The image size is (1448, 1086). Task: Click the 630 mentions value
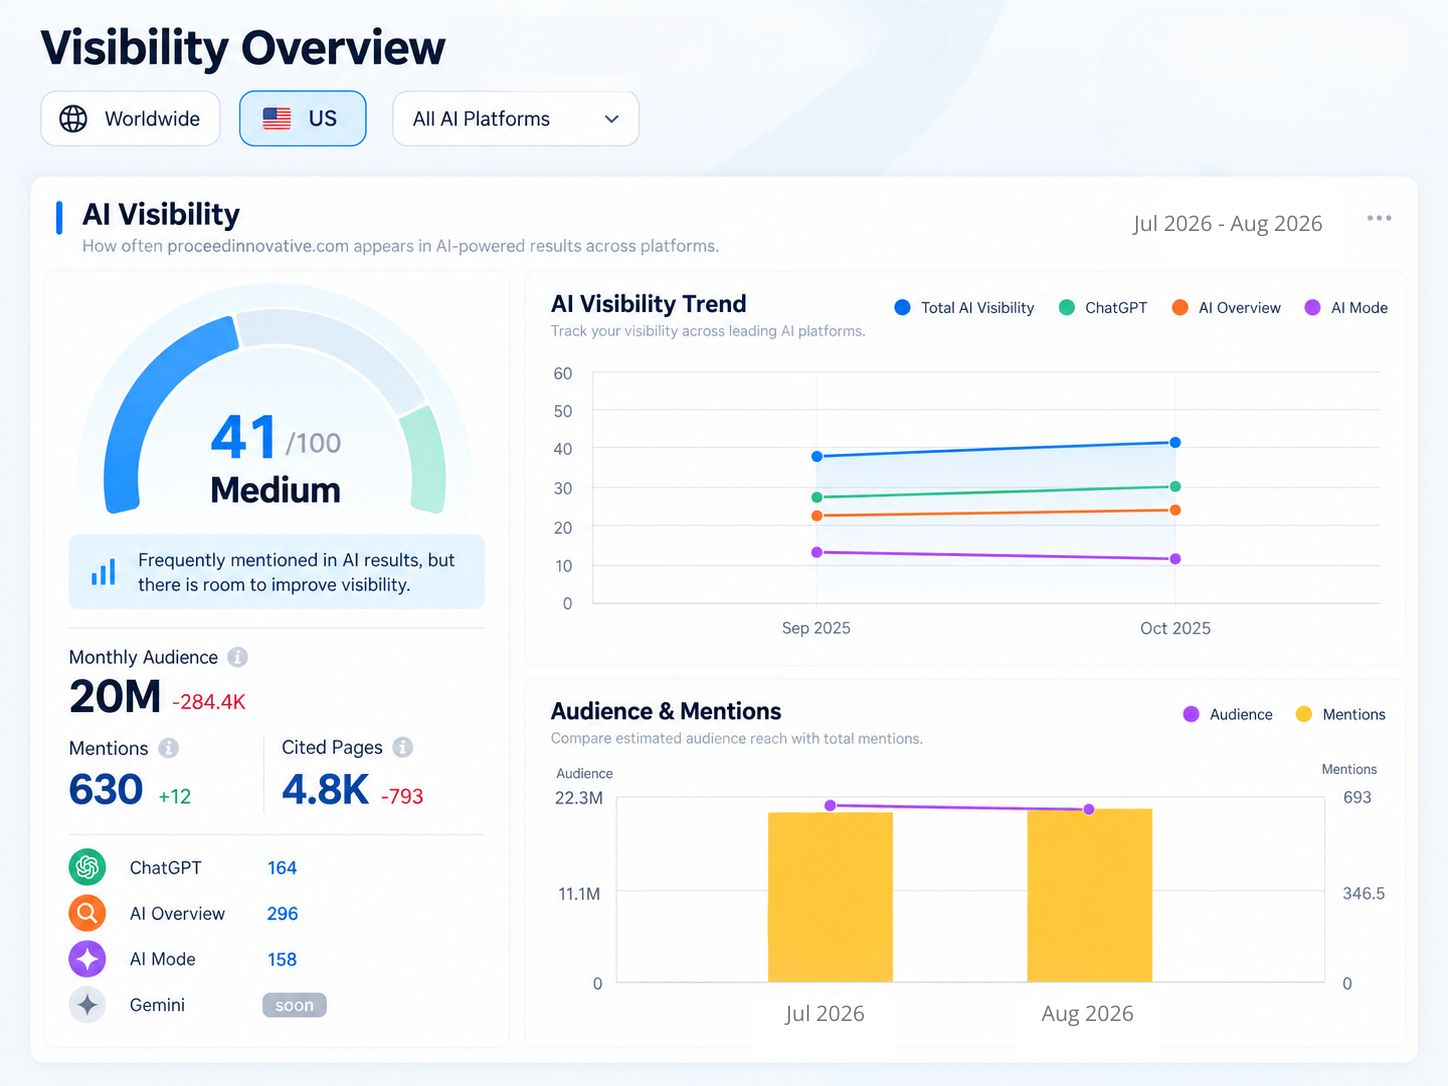[x=106, y=790]
